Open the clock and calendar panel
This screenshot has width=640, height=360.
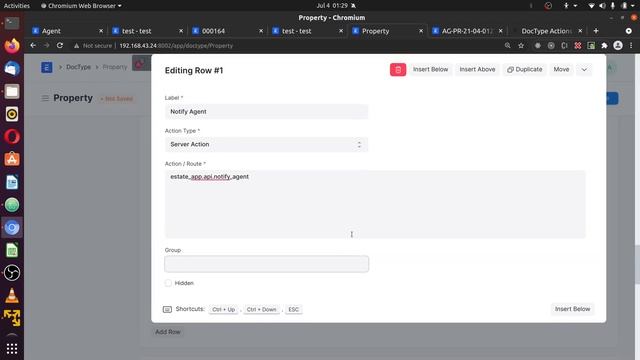331,6
